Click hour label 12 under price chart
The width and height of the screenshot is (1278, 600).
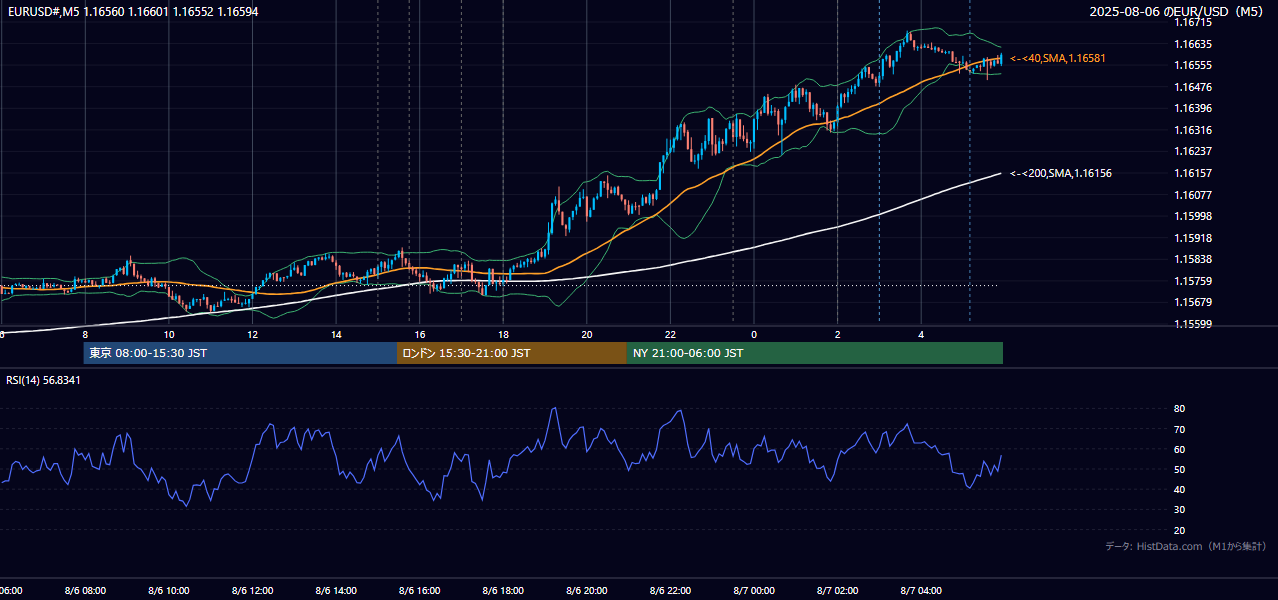click(x=253, y=334)
